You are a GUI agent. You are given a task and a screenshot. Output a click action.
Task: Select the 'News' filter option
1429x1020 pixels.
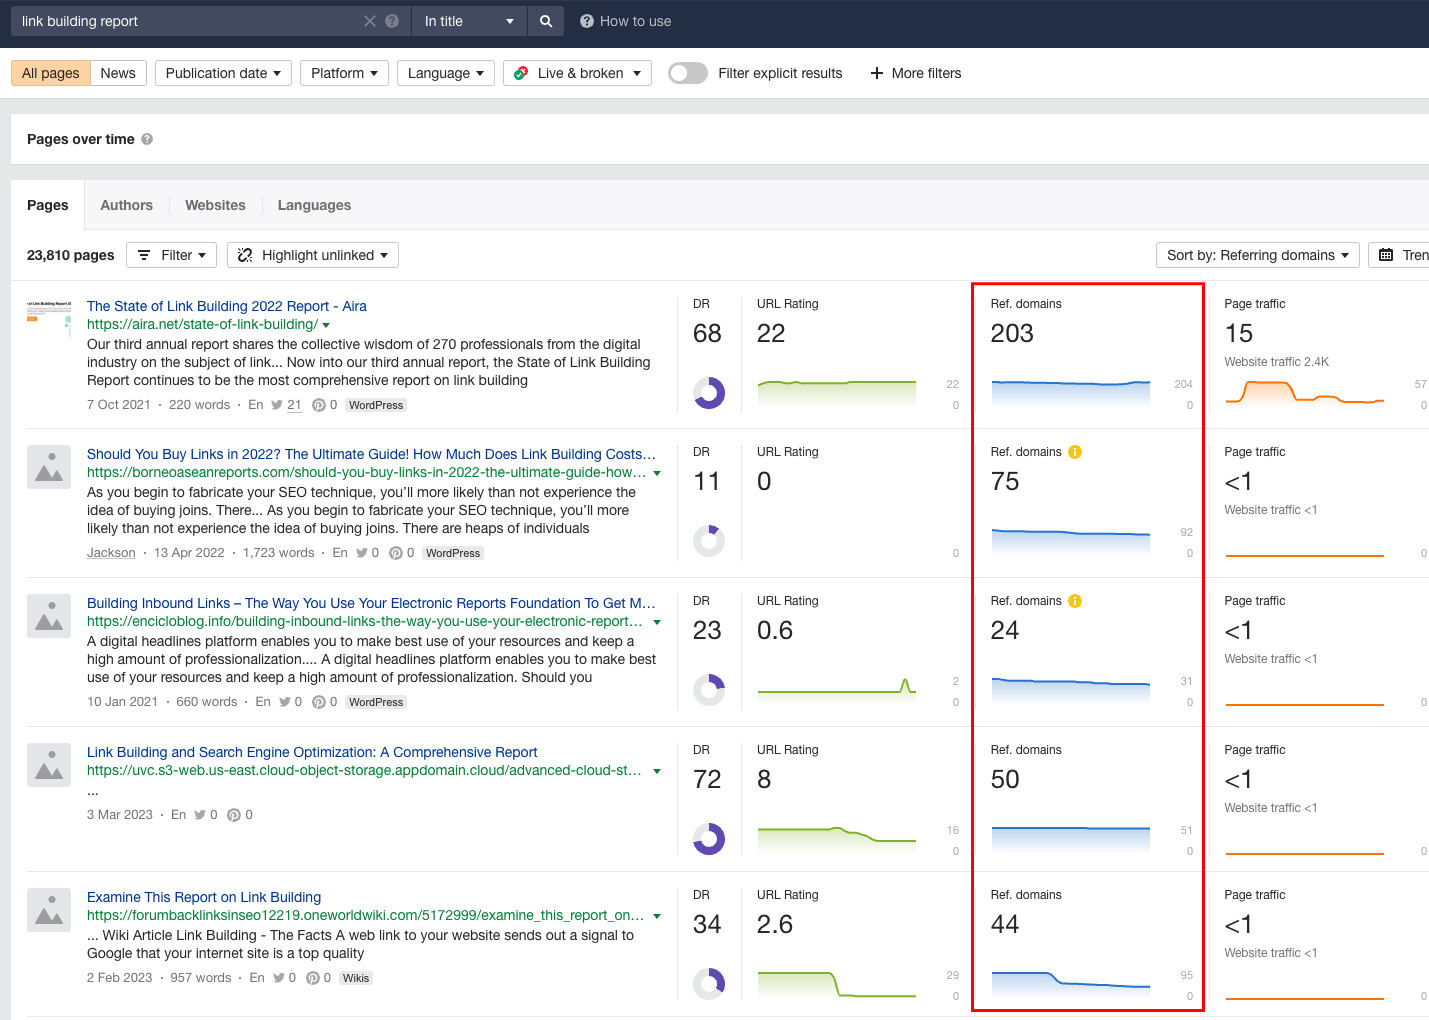click(x=117, y=72)
